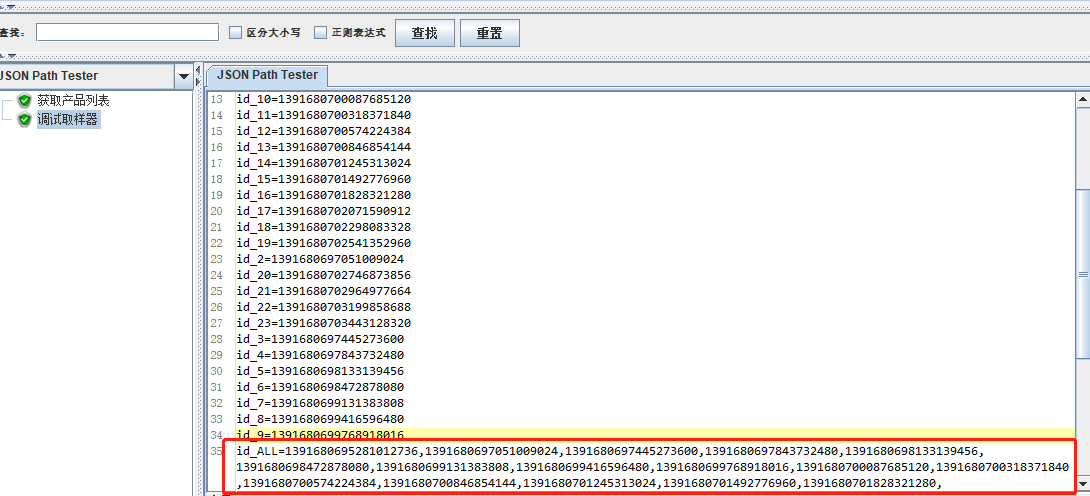The image size is (1090, 496).
Task: Click the vertical scrollbar thumb
Action: (x=1082, y=274)
